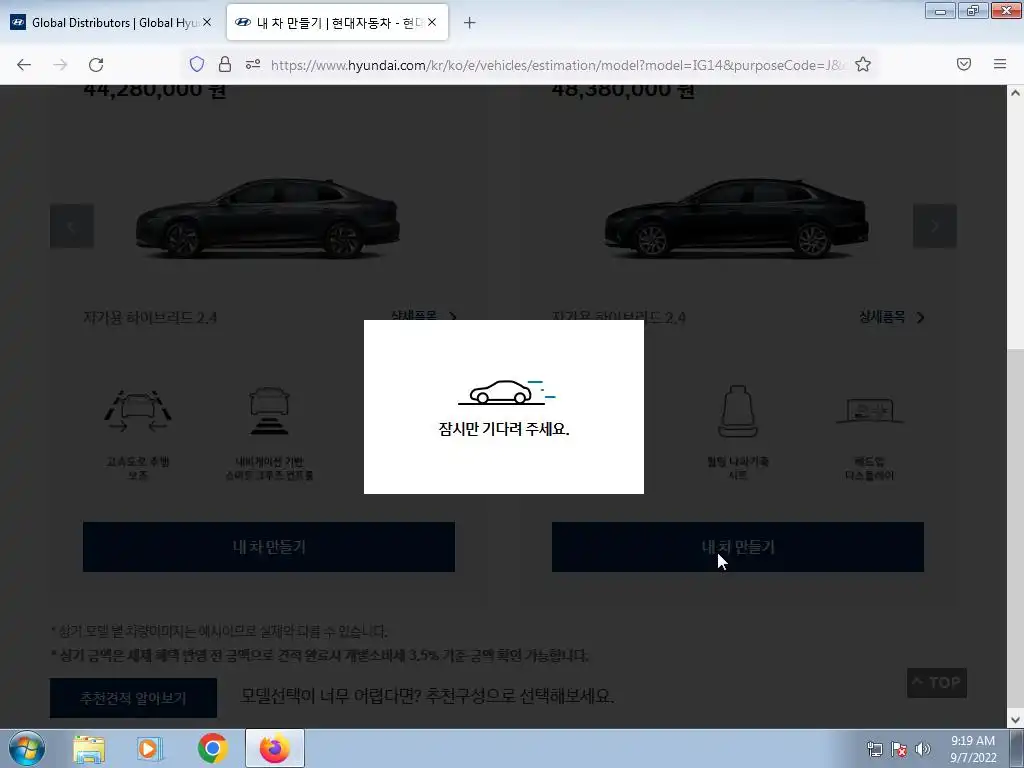This screenshot has height=768, width=1024.
Task: Click the 48,380,000 원 price text
Action: 623,90
